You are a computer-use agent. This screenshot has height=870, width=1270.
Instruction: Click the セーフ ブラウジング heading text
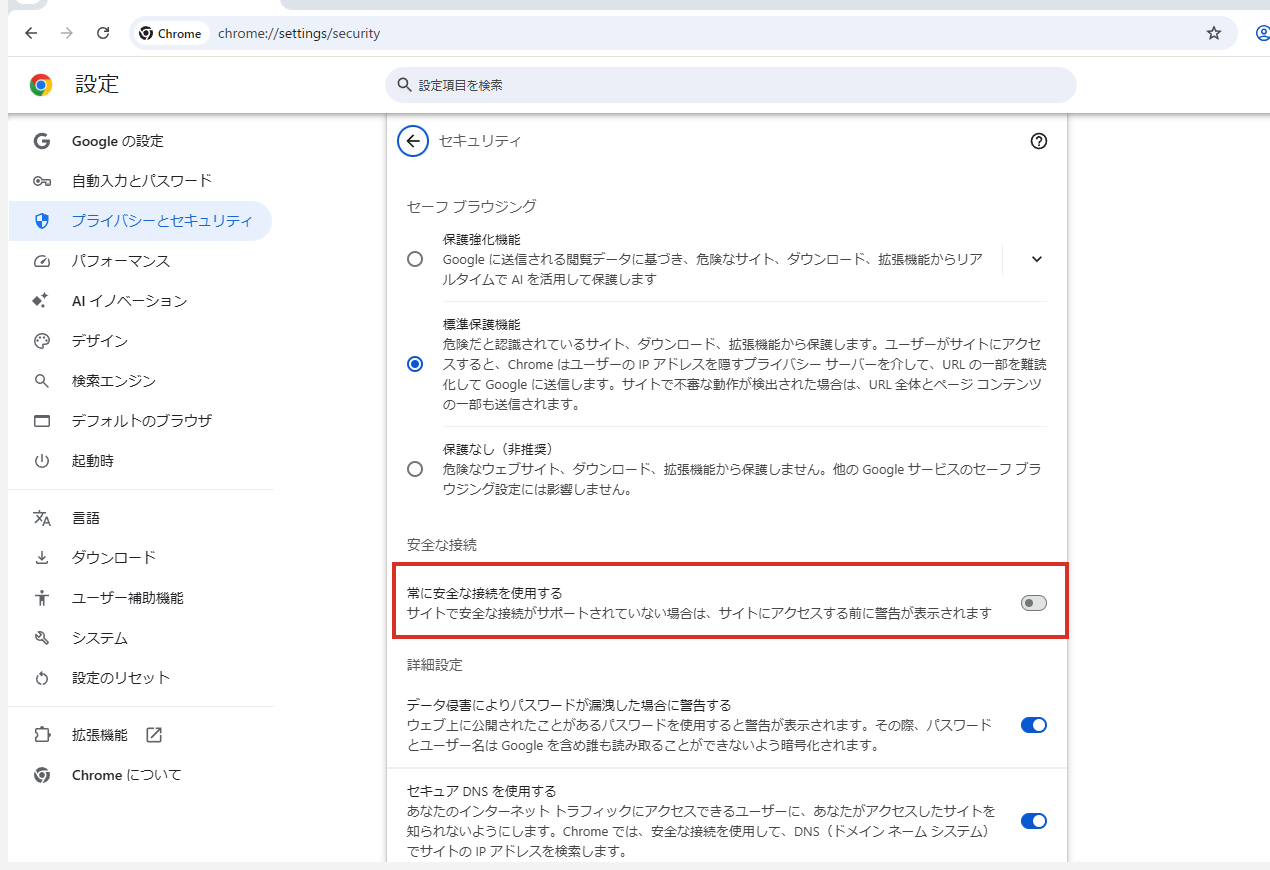[472, 206]
